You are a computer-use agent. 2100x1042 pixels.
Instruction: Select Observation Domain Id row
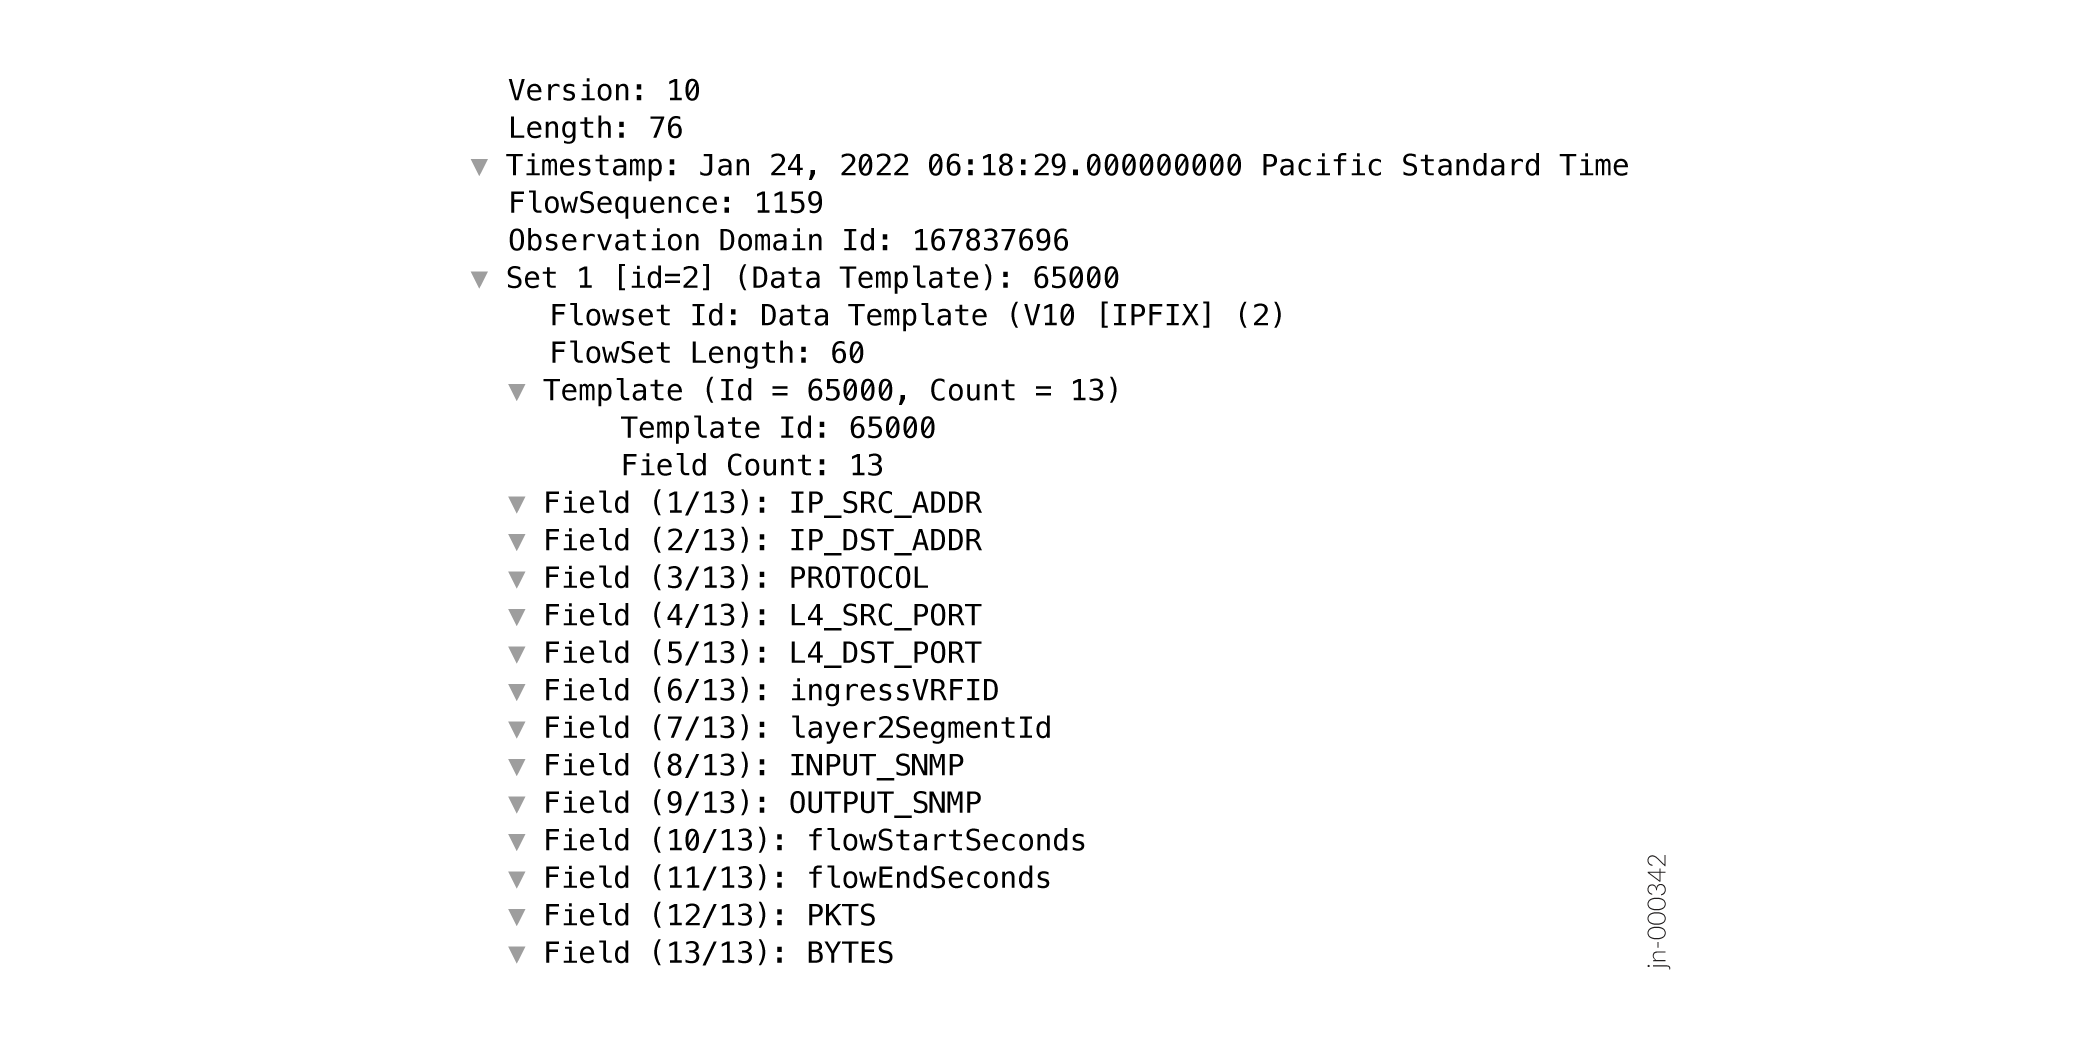coord(788,241)
